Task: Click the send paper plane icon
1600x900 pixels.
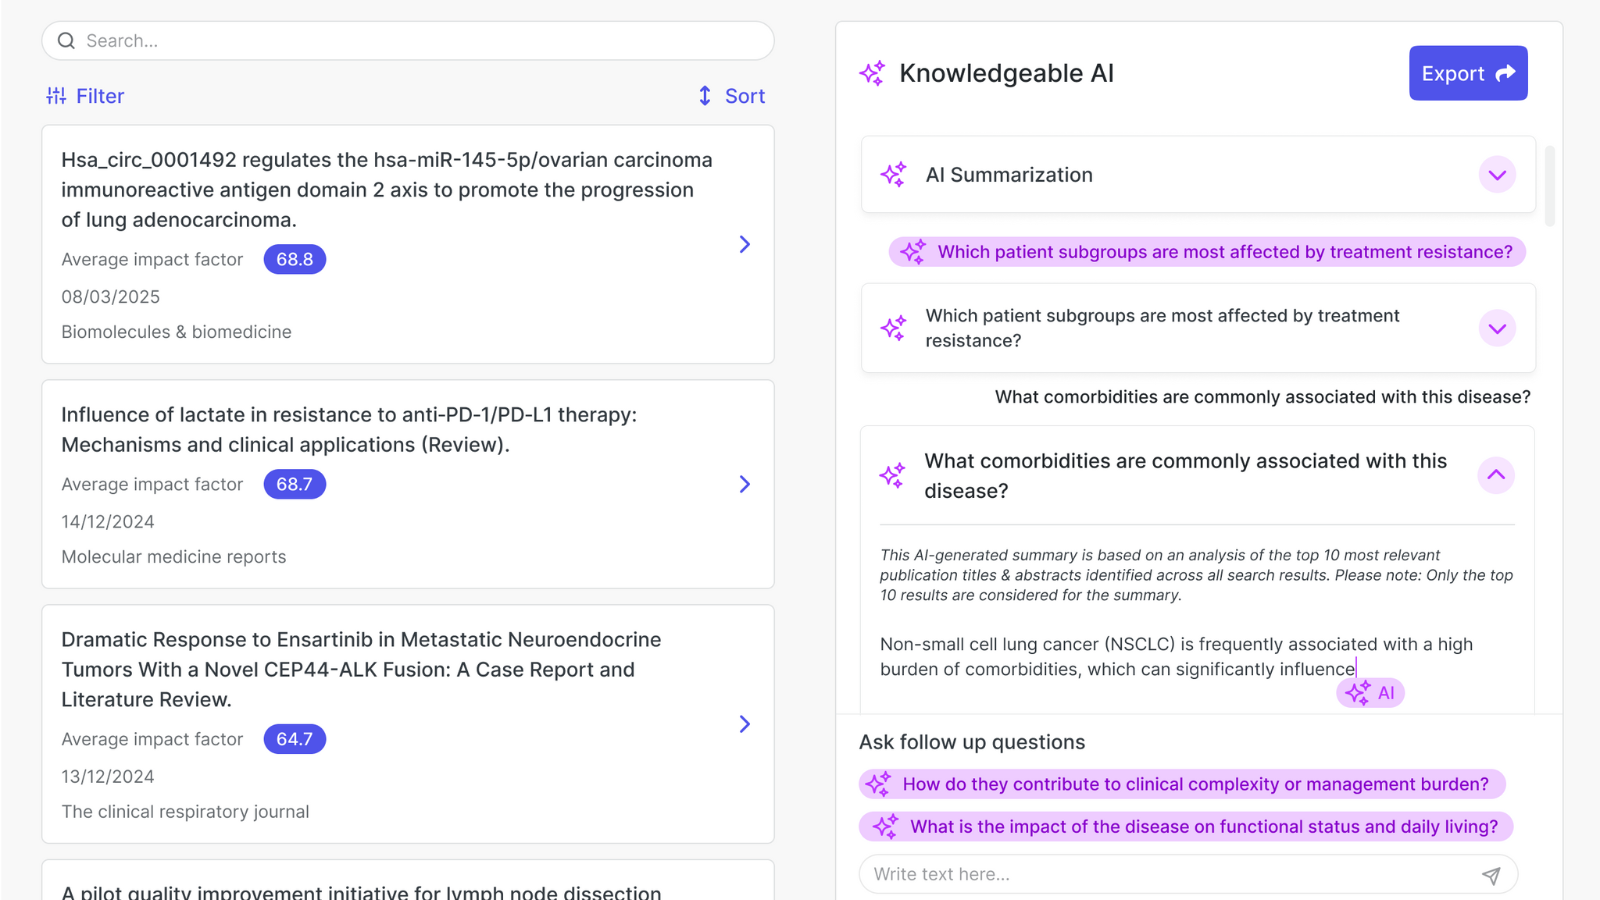Action: [1490, 875]
